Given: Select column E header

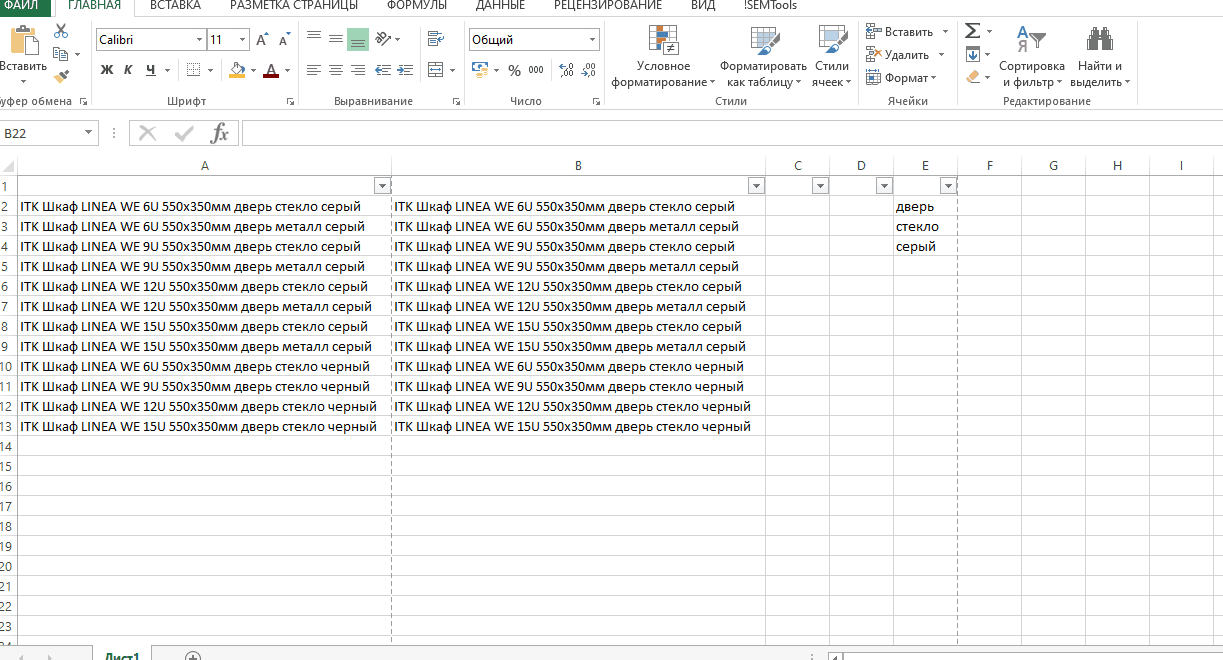Looking at the screenshot, I should (x=925, y=166).
